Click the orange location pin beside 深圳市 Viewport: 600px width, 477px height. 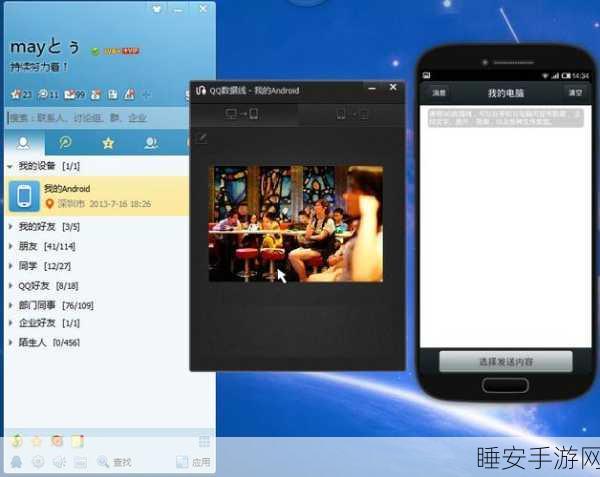pyautogui.click(x=49, y=204)
